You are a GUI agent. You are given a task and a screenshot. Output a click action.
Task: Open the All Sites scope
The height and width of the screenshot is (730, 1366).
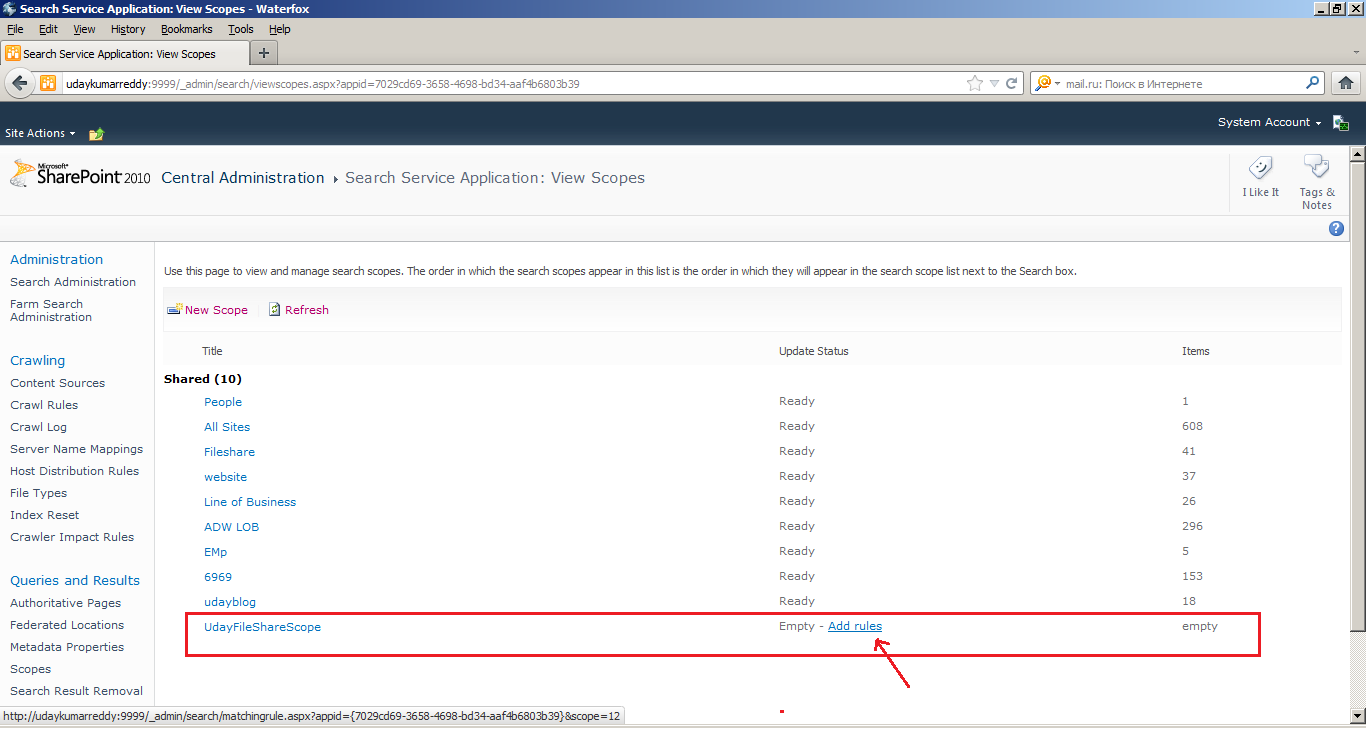coord(227,427)
